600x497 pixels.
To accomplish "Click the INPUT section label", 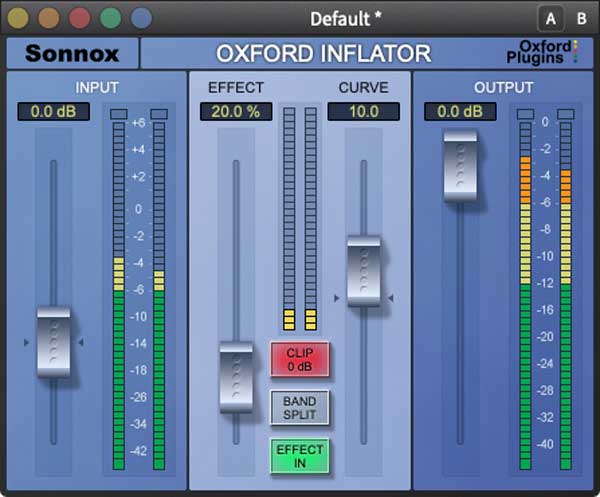I will tap(97, 88).
